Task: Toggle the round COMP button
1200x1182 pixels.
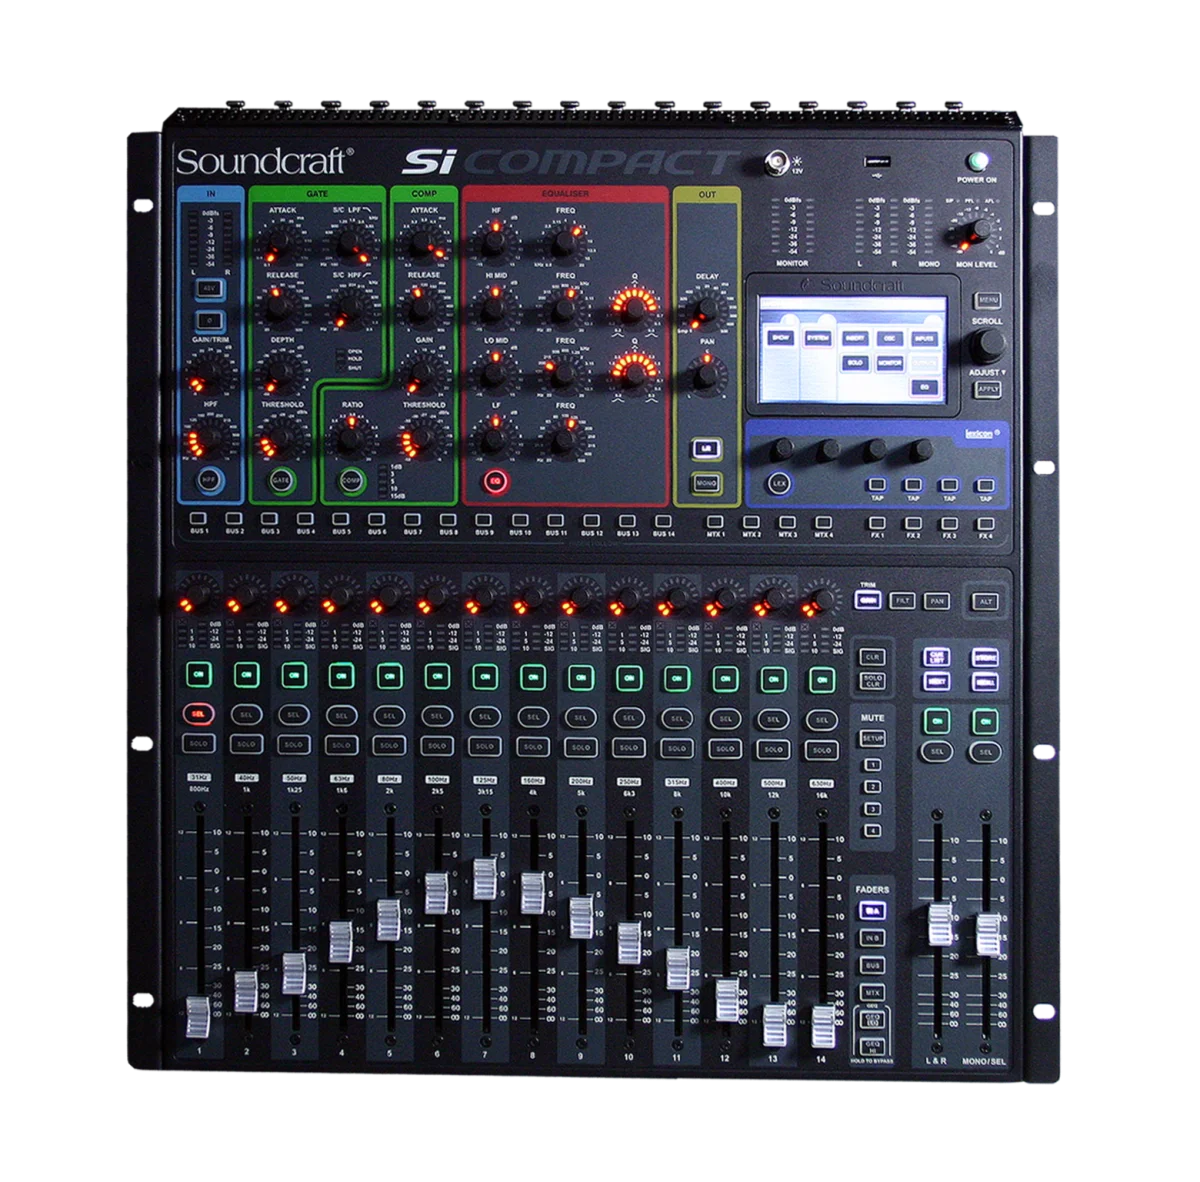Action: tap(350, 480)
